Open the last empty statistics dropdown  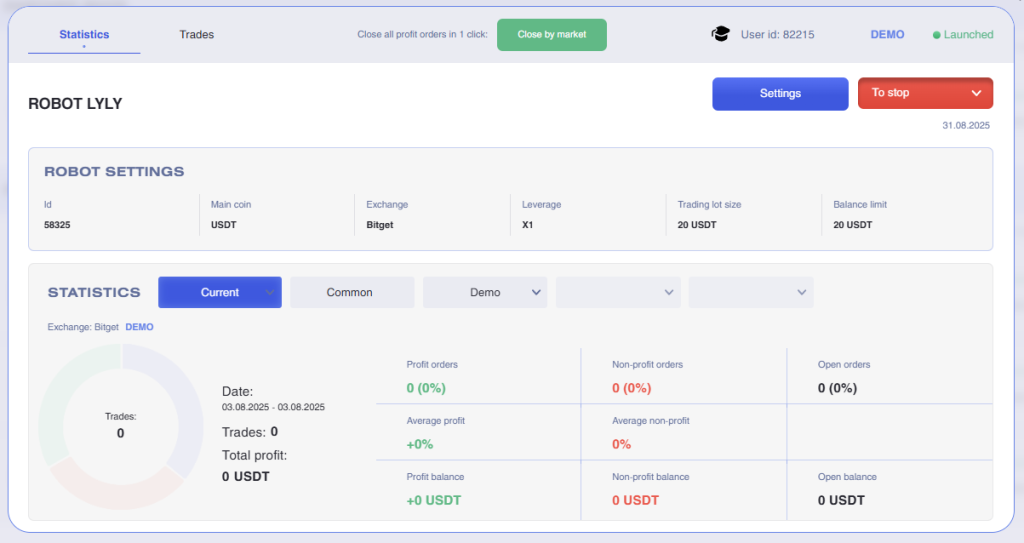tap(751, 292)
